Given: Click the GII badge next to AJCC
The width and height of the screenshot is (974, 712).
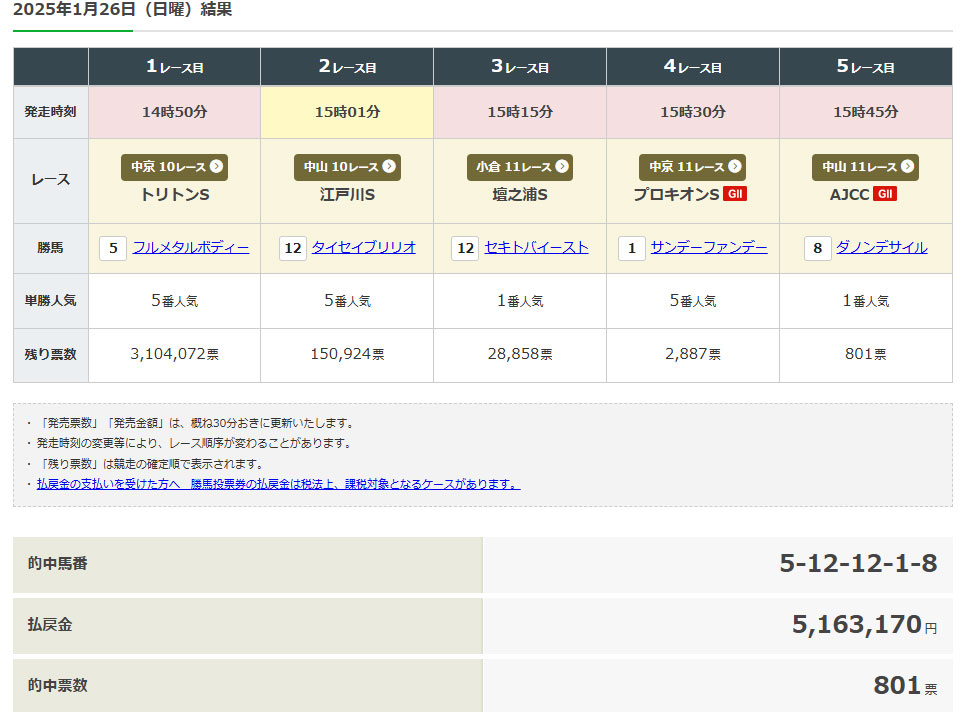Looking at the screenshot, I should [884, 194].
